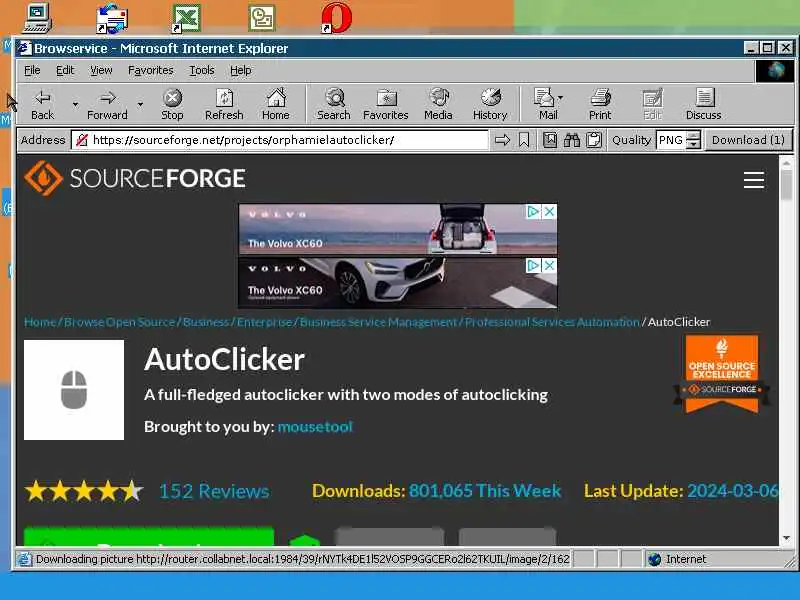Show browsing History
The height and width of the screenshot is (600, 800).
(x=490, y=105)
